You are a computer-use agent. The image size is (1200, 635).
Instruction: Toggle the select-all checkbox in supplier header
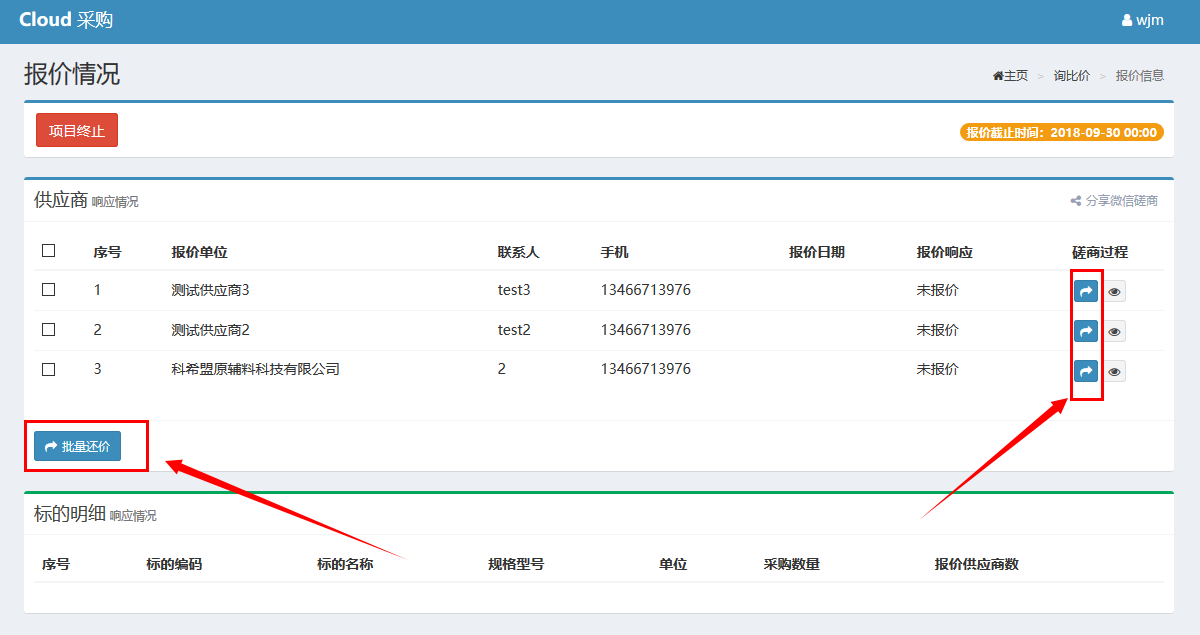[48, 251]
